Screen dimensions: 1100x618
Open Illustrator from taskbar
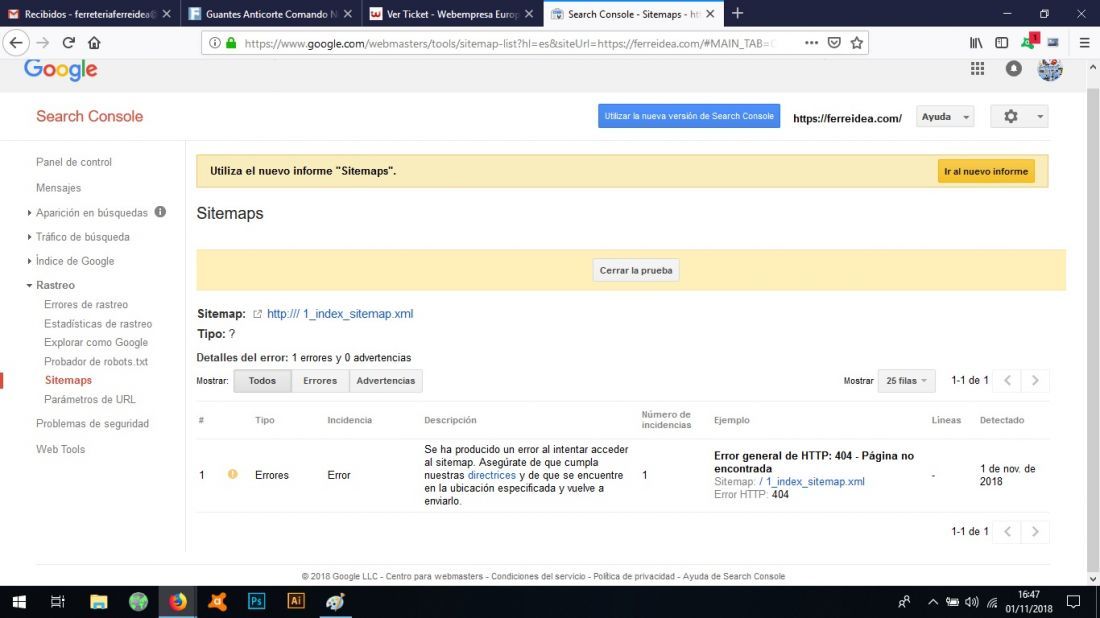coord(295,602)
